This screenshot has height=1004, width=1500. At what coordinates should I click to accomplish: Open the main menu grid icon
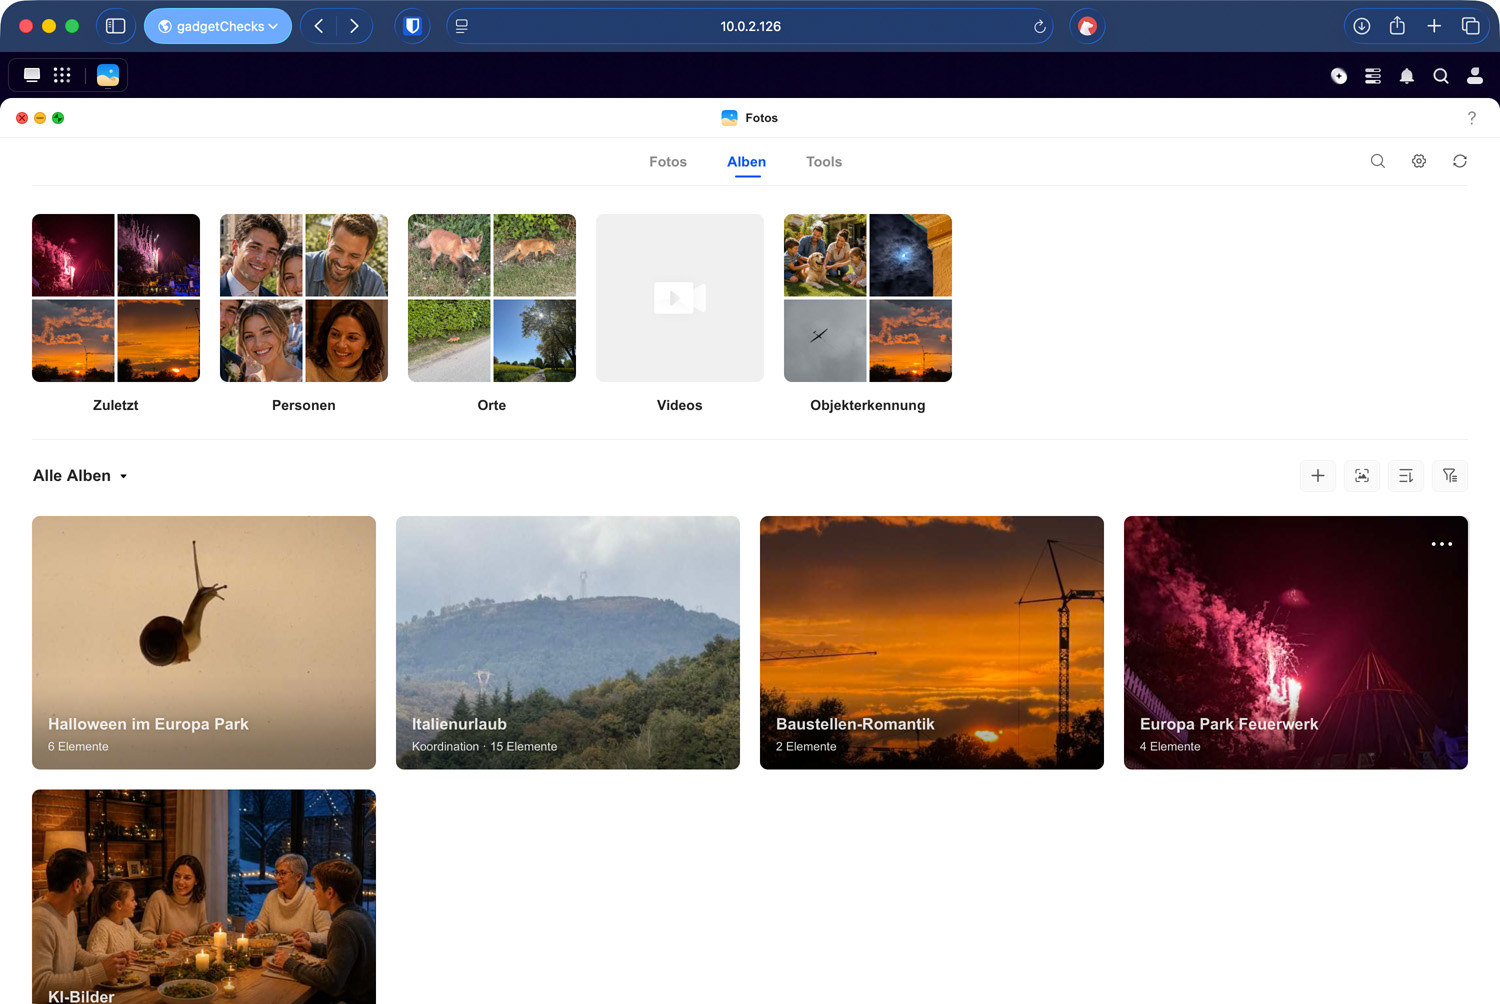(62, 75)
